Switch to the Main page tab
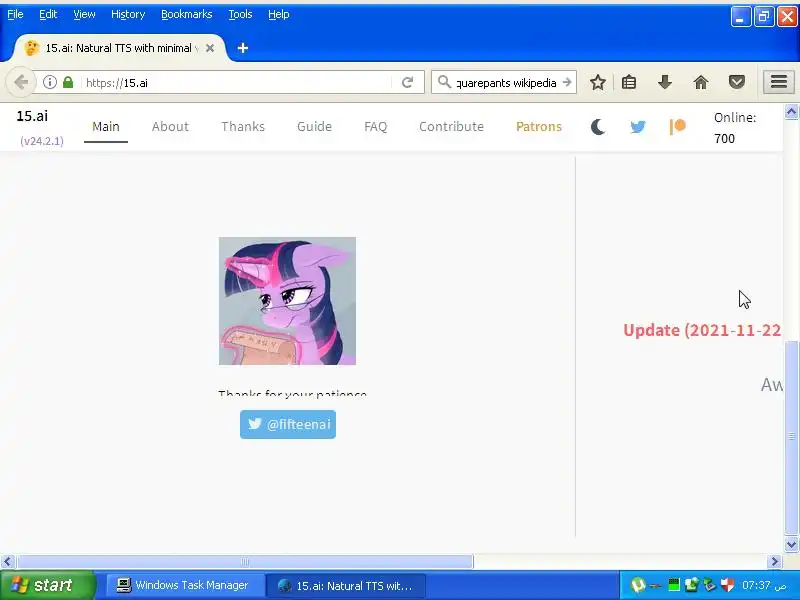The image size is (800, 600). click(x=106, y=127)
